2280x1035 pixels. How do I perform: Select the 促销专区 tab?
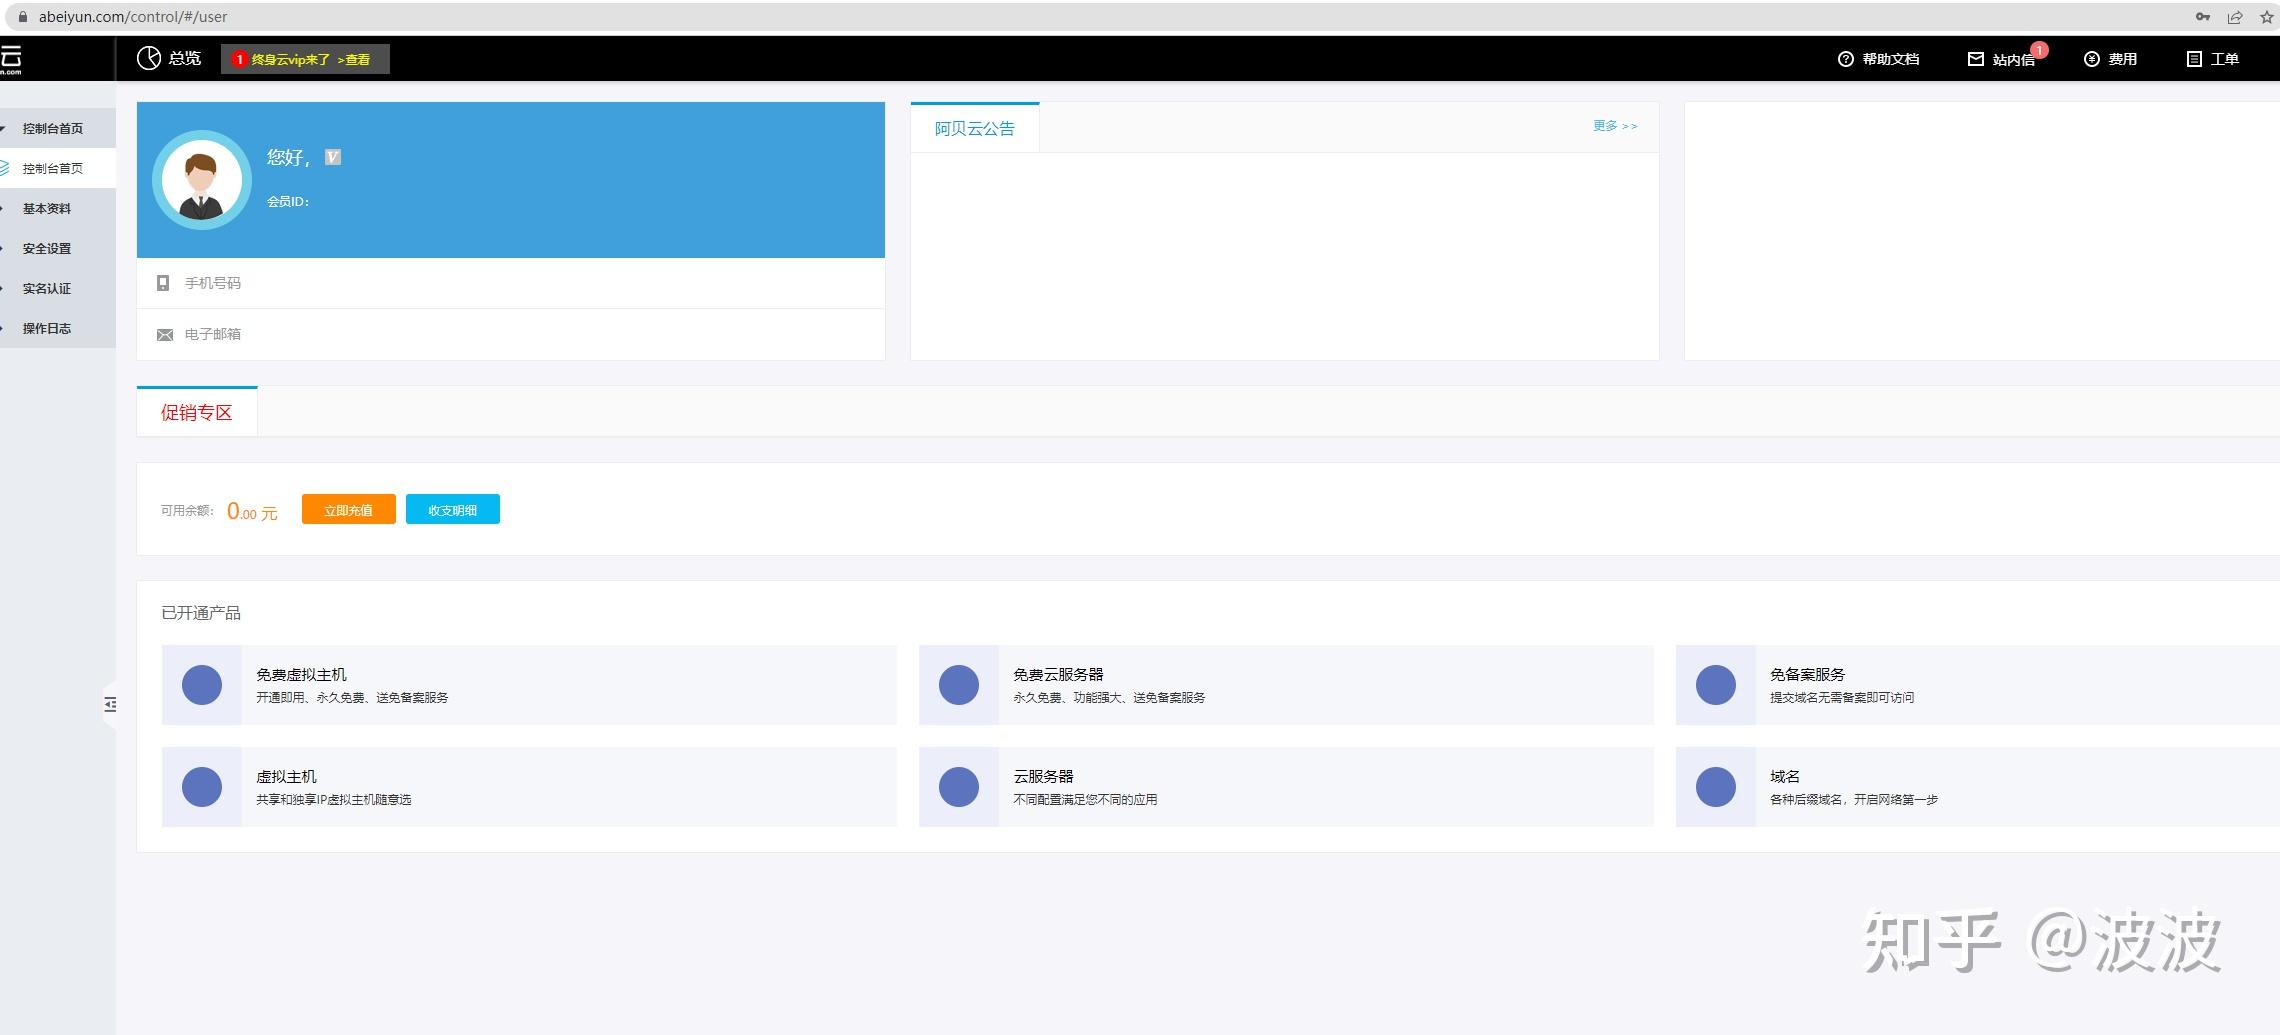click(197, 412)
